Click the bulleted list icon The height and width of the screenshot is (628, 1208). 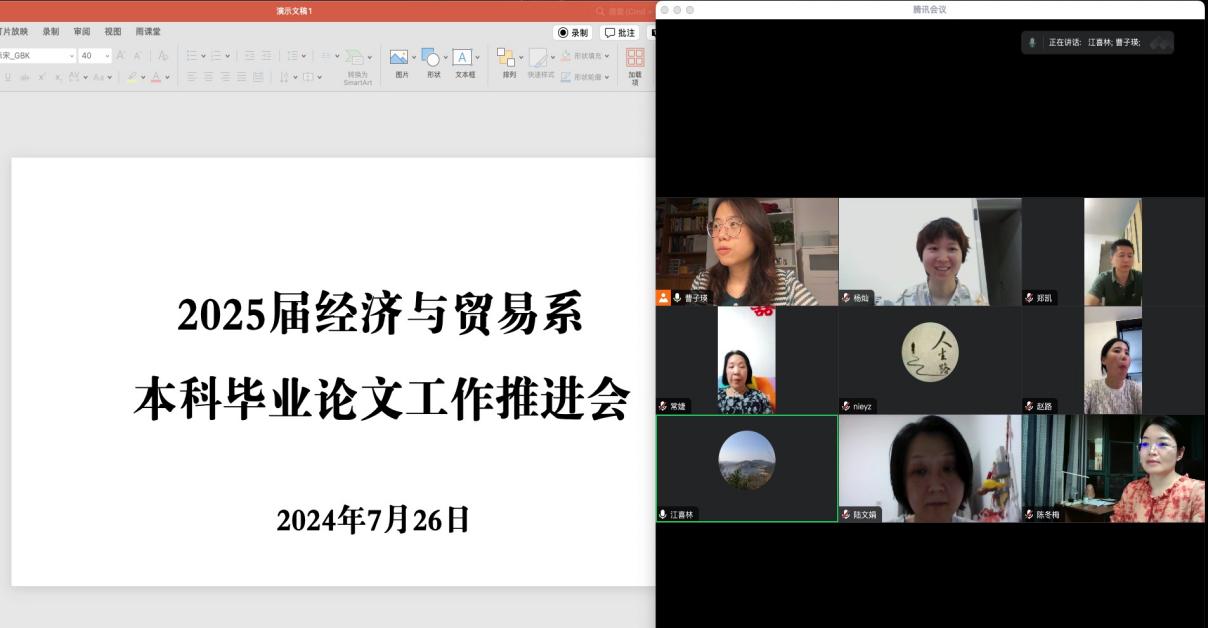[192, 56]
